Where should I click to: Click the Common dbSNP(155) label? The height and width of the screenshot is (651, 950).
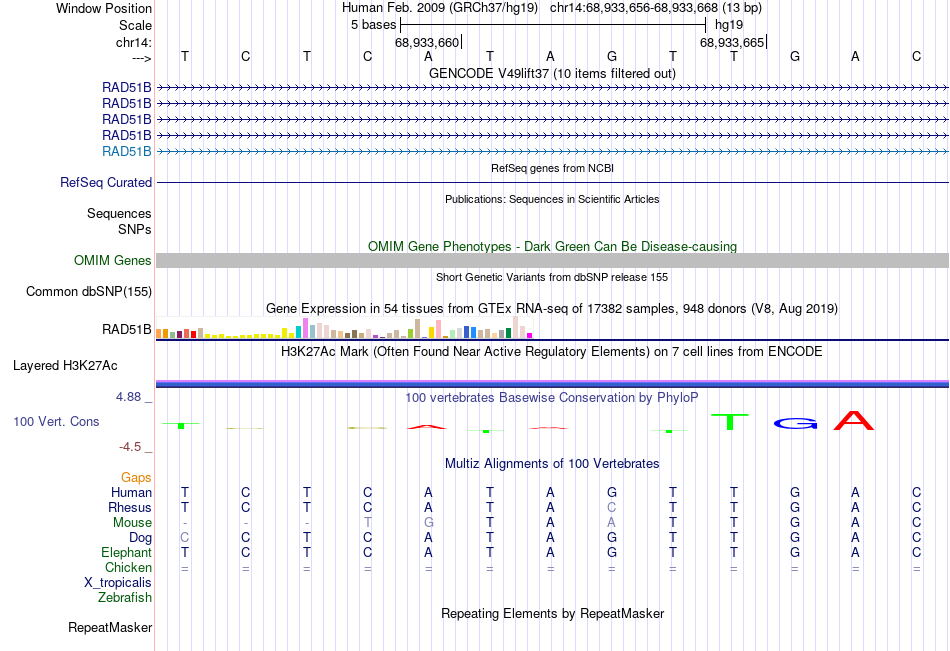pos(88,292)
